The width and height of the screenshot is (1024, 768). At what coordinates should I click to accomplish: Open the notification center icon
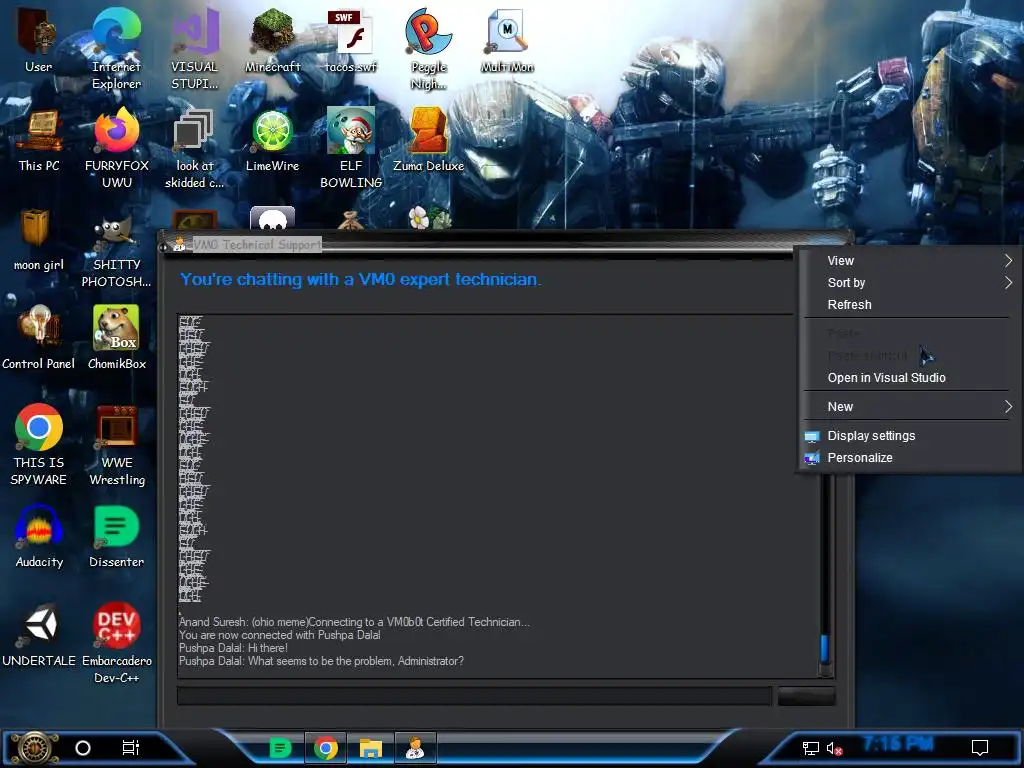click(980, 748)
